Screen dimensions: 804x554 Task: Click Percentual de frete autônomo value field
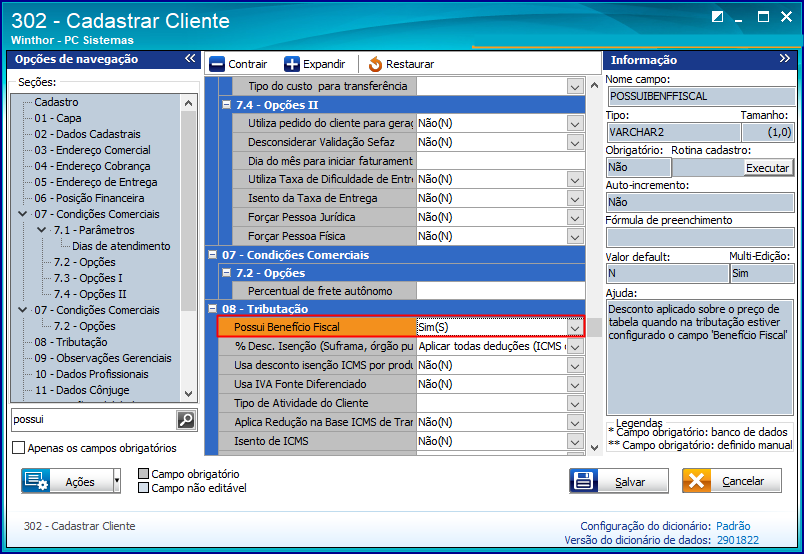coord(500,291)
